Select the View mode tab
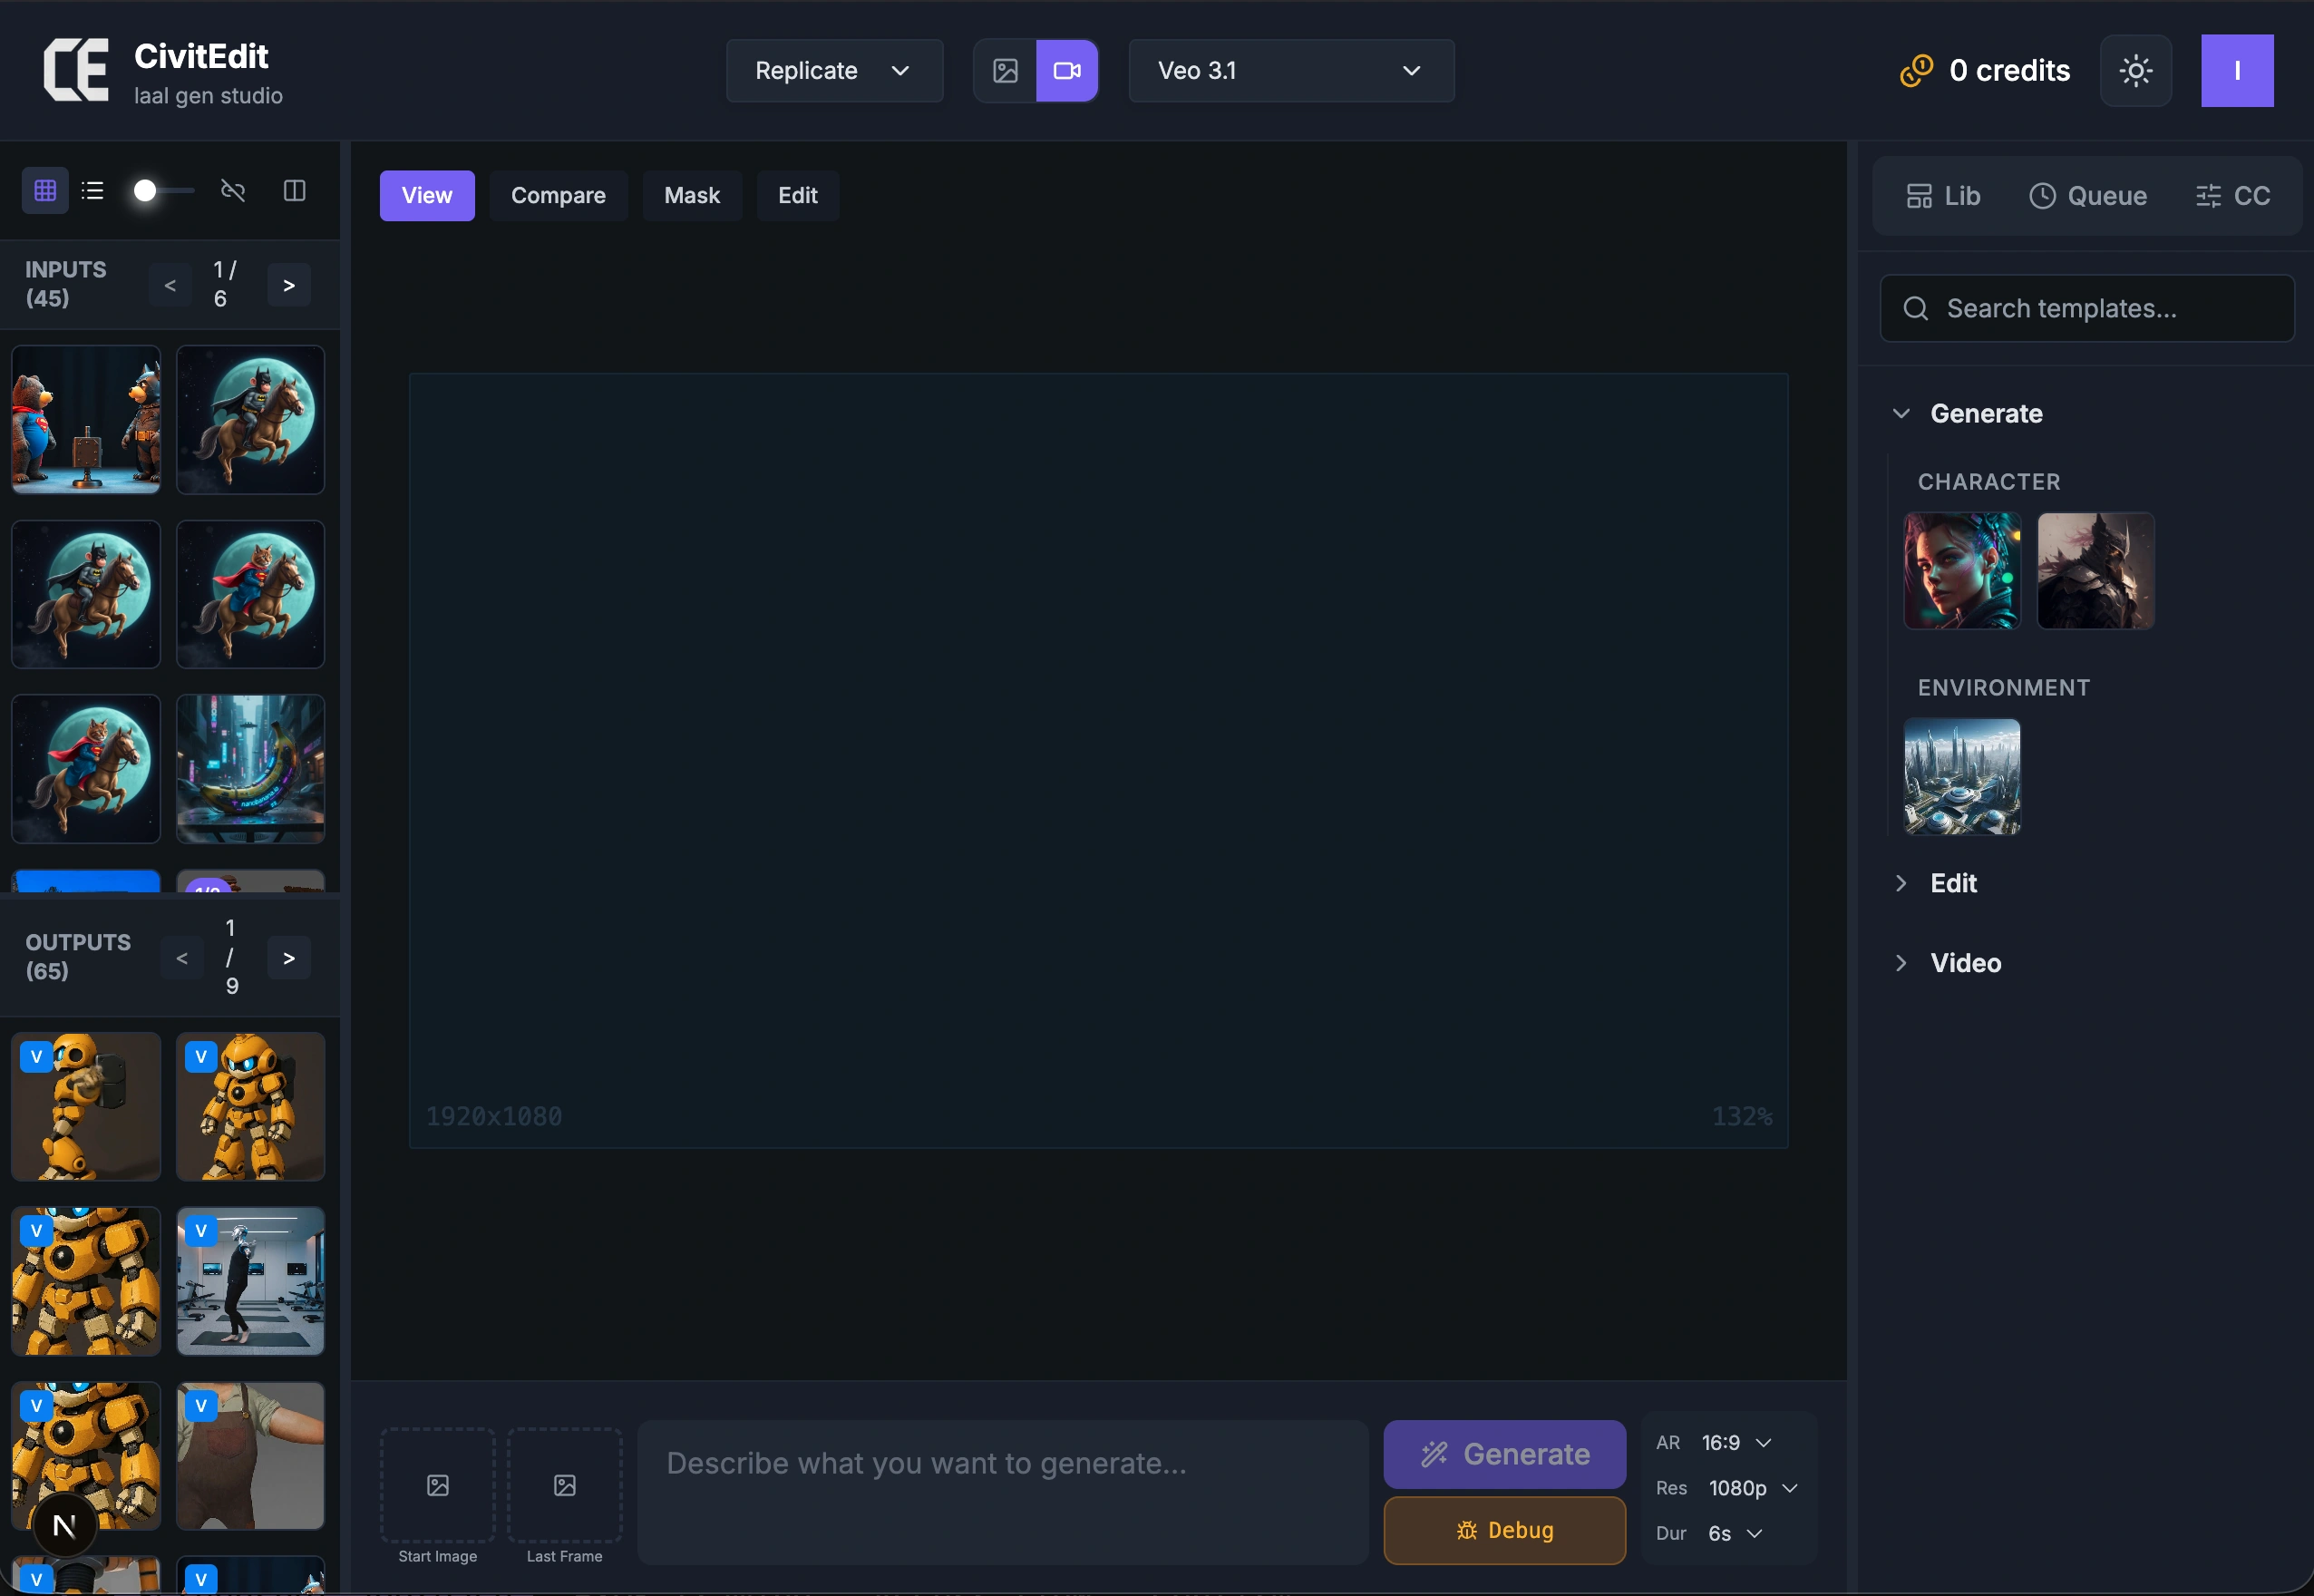 pos(426,195)
